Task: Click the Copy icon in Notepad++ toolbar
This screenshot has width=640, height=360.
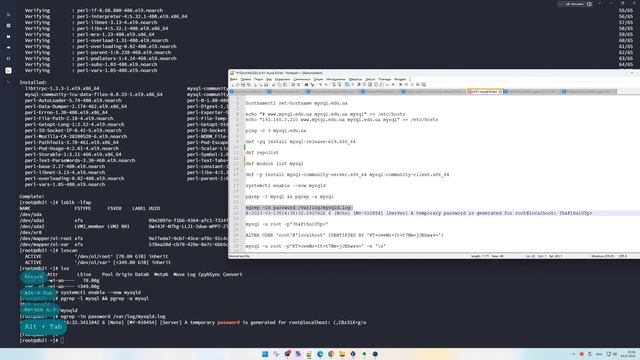Action: pos(280,84)
